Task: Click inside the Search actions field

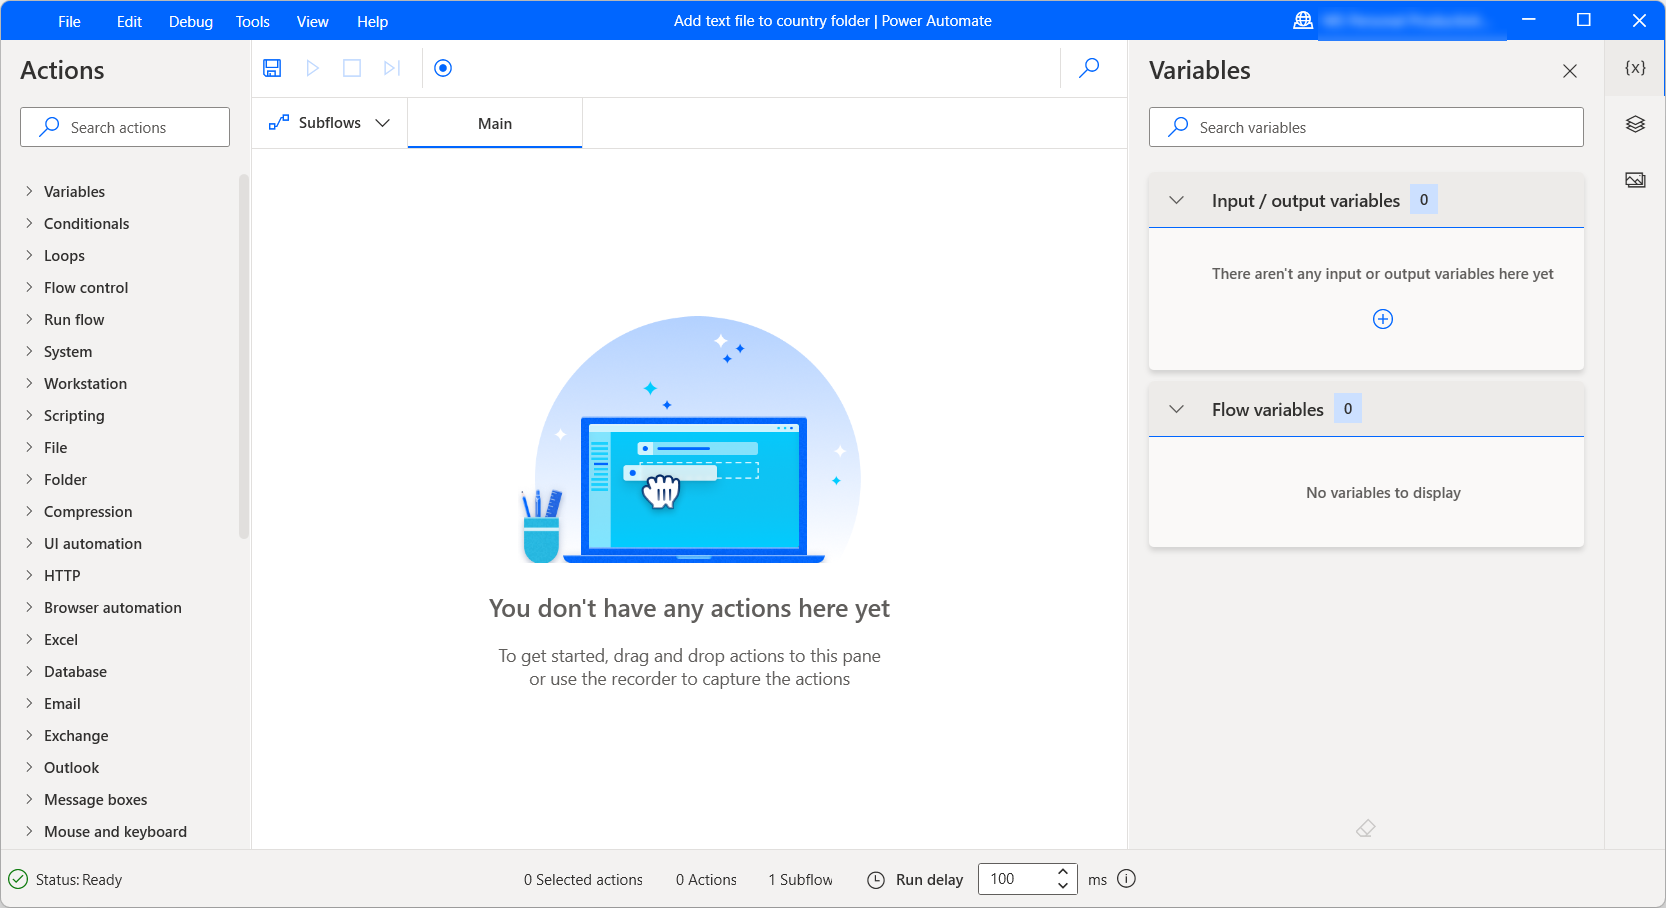Action: pyautogui.click(x=124, y=127)
